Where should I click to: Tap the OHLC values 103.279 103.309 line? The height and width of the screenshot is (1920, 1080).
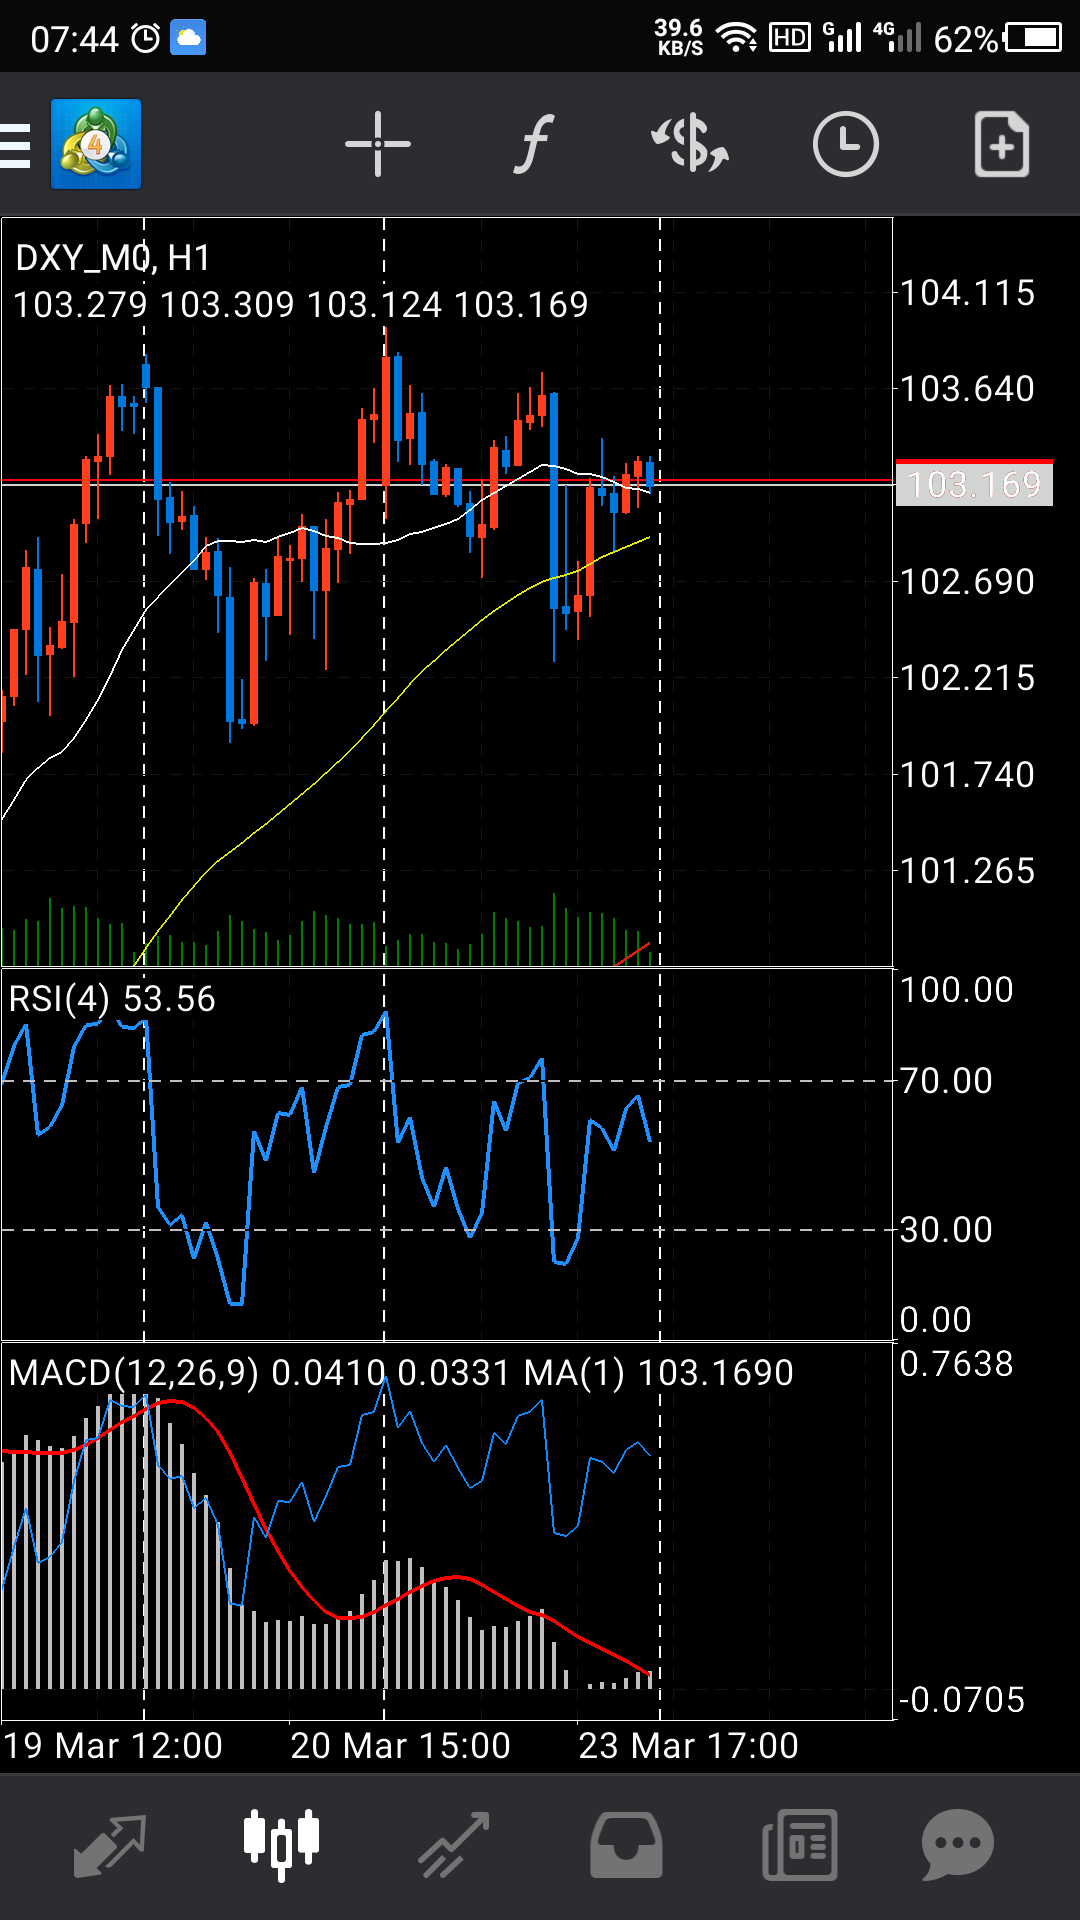click(x=301, y=304)
